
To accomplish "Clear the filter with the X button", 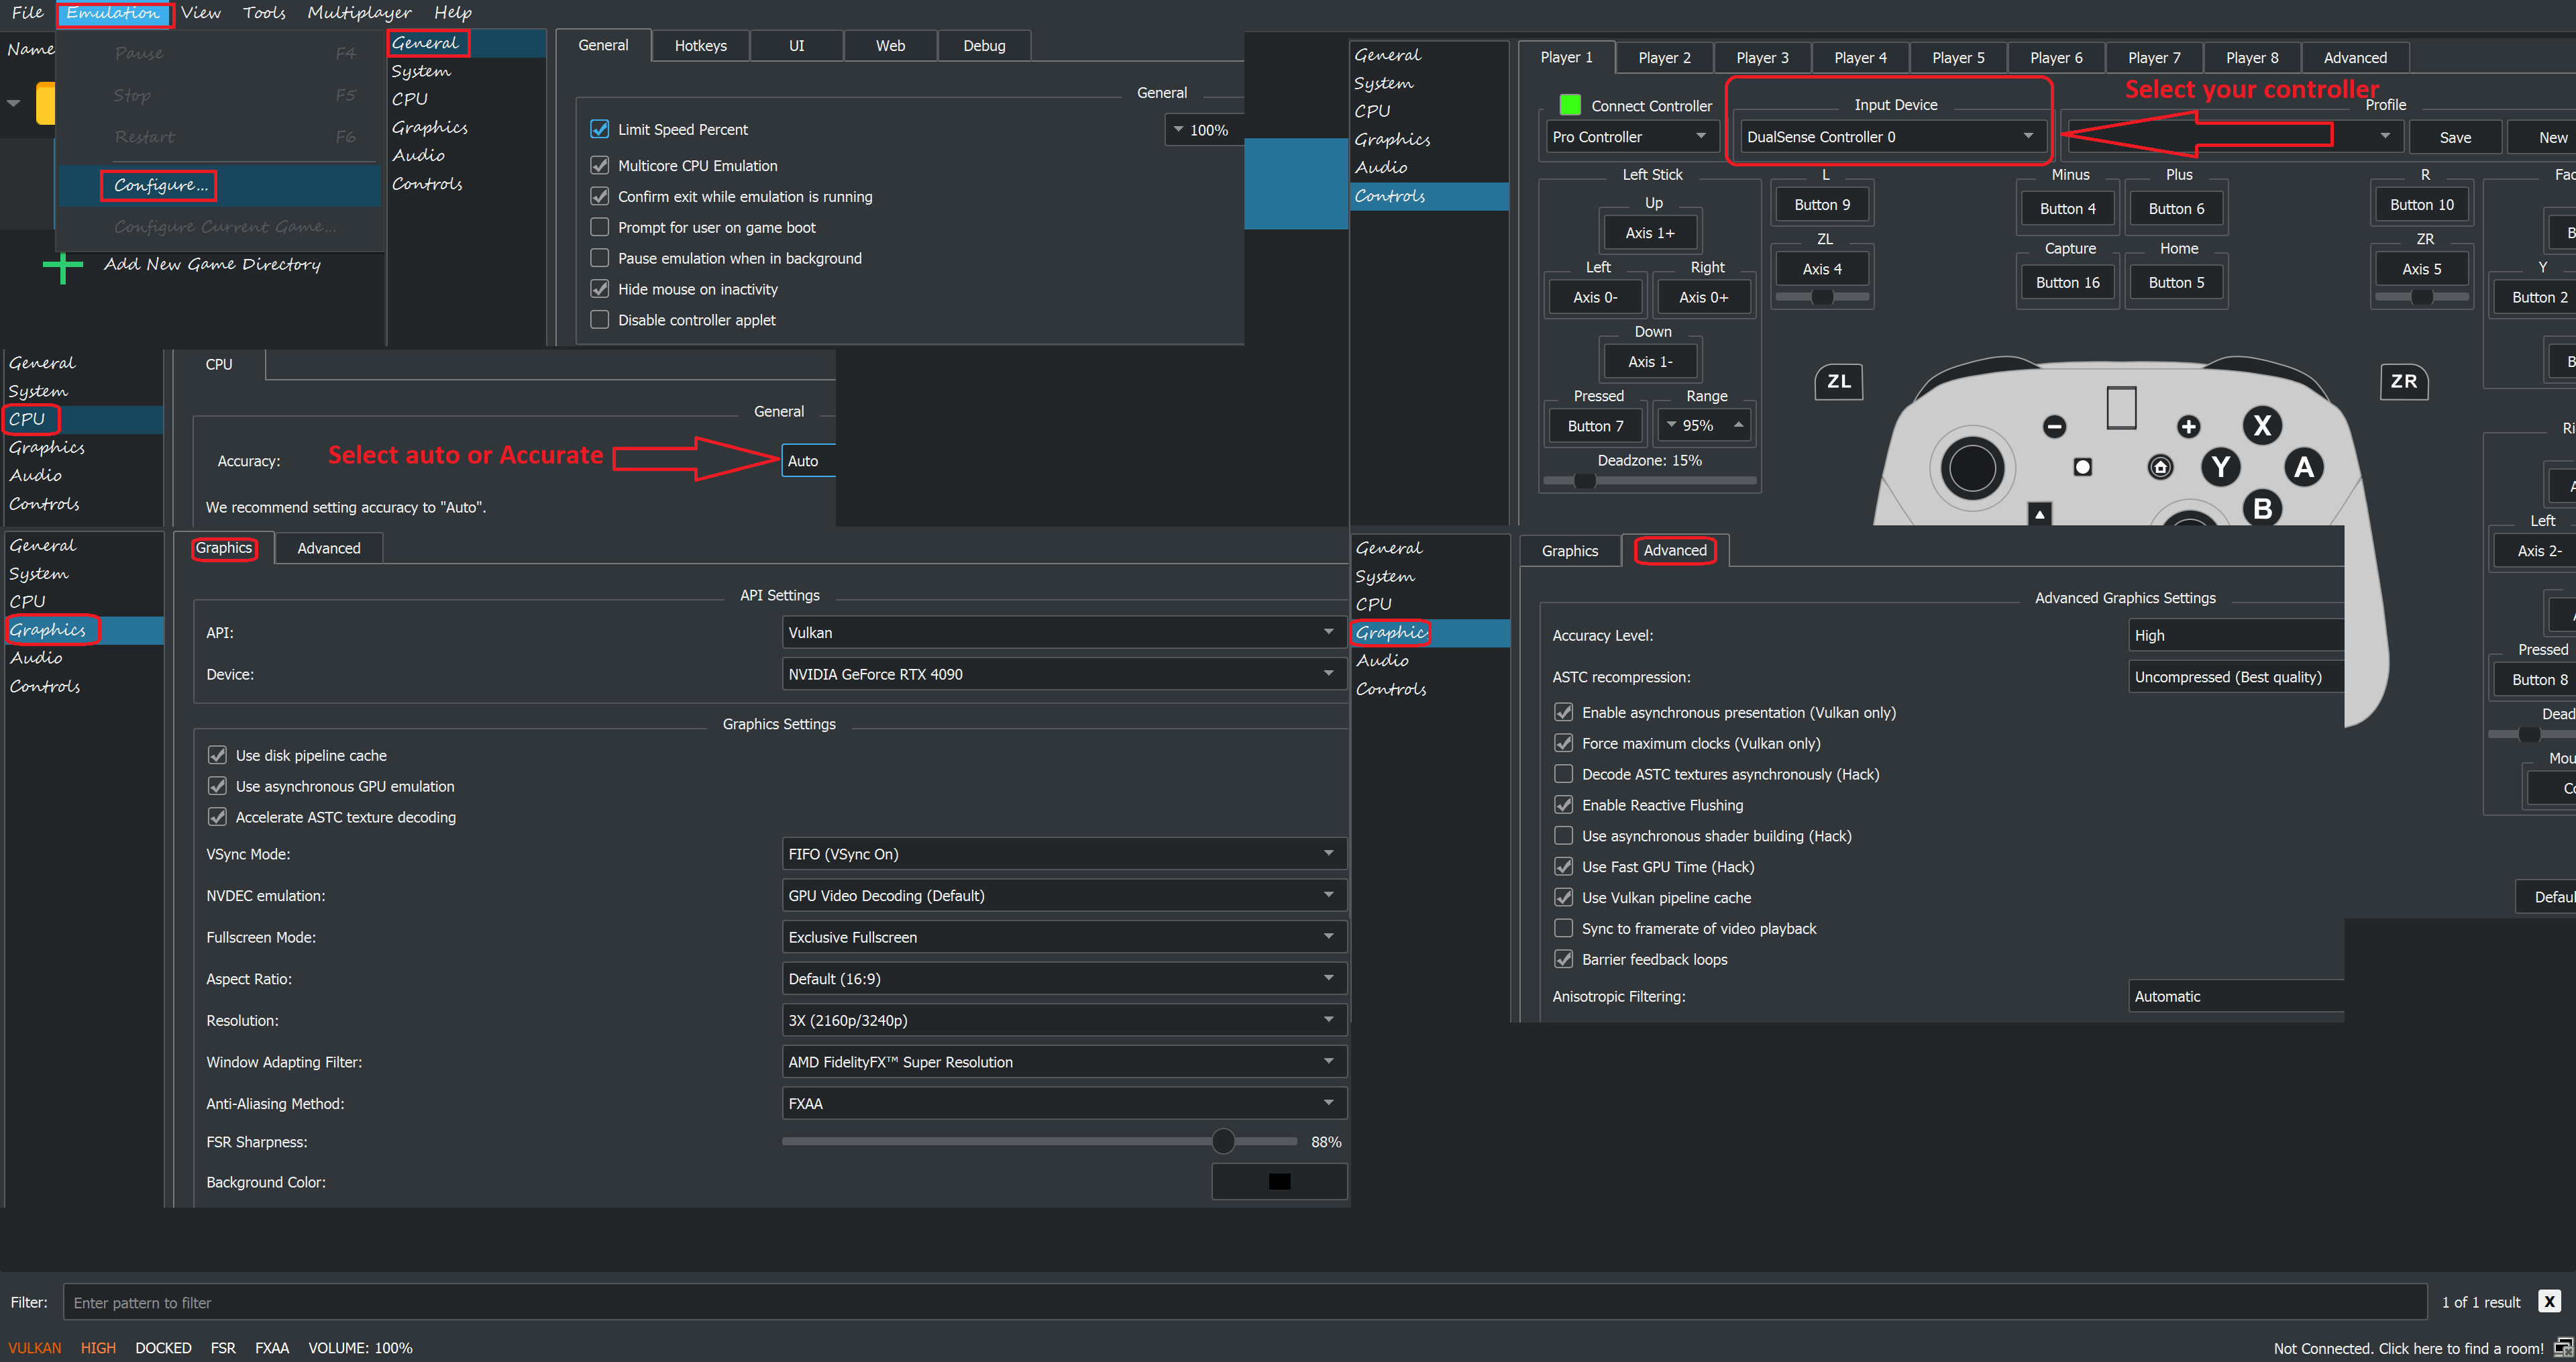I will 2549,1301.
